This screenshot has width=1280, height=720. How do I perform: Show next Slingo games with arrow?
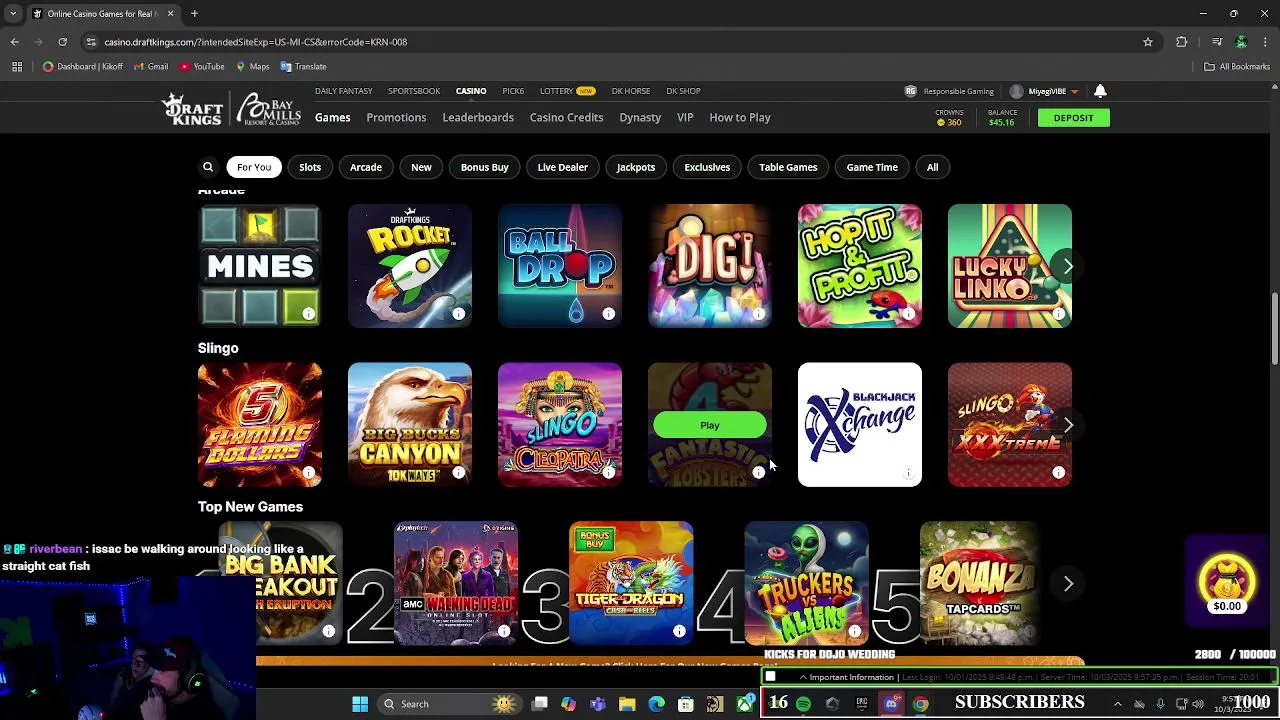click(1068, 425)
